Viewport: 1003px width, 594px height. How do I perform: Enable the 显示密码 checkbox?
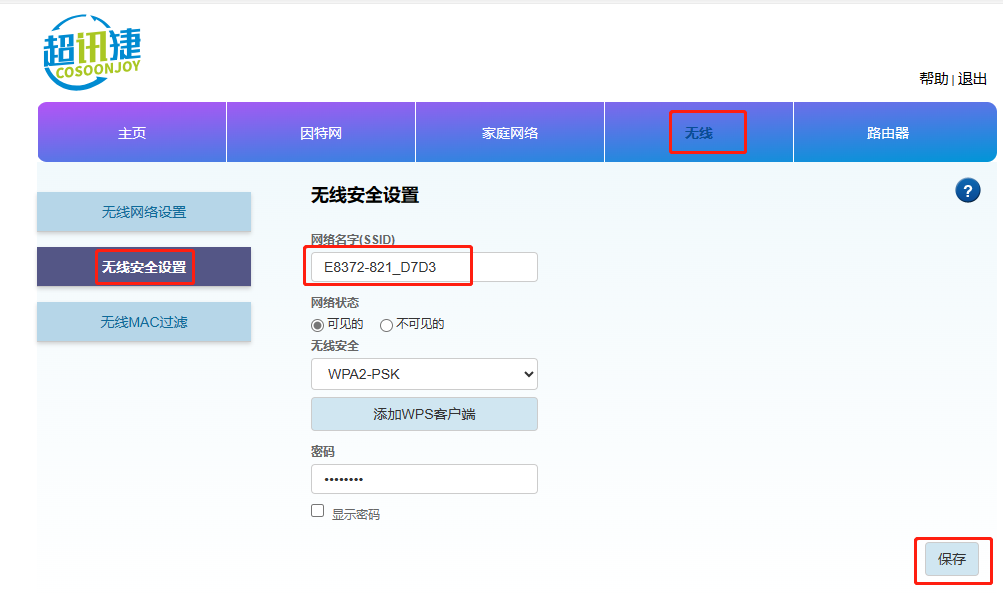318,511
